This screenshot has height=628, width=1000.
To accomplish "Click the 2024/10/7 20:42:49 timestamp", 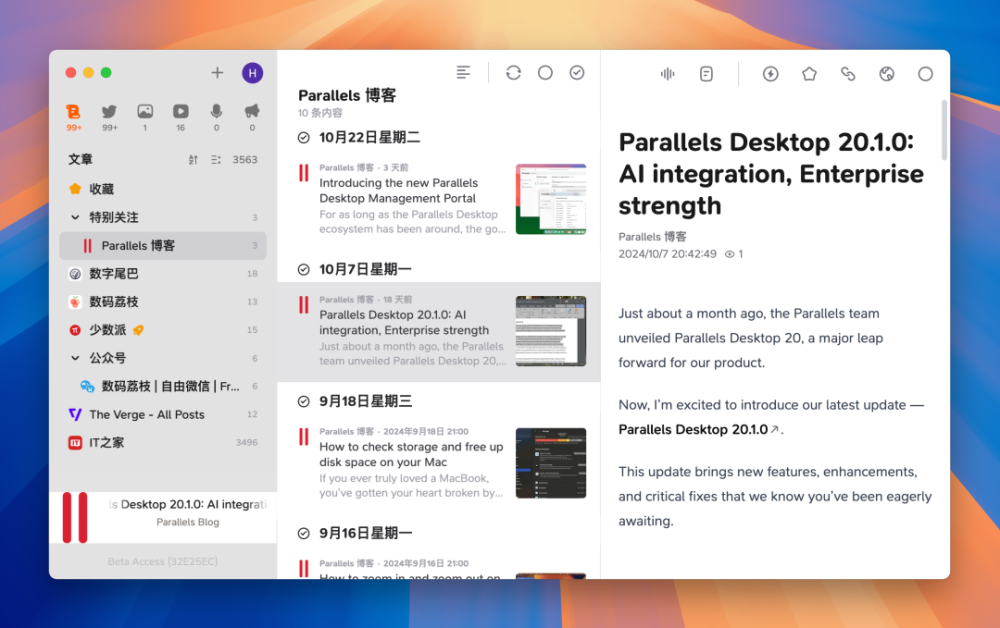I will [x=667, y=254].
